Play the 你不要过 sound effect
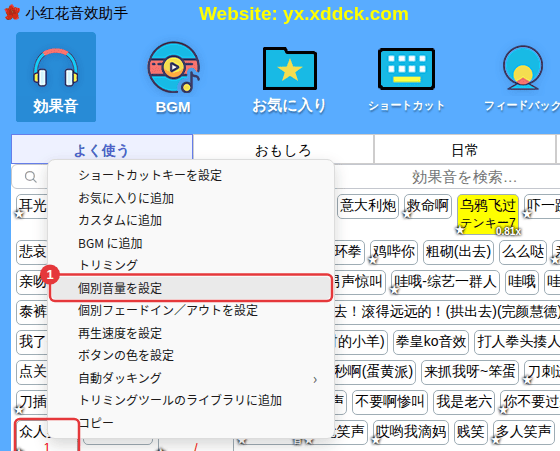The width and height of the screenshot is (560, 451). pos(530,402)
